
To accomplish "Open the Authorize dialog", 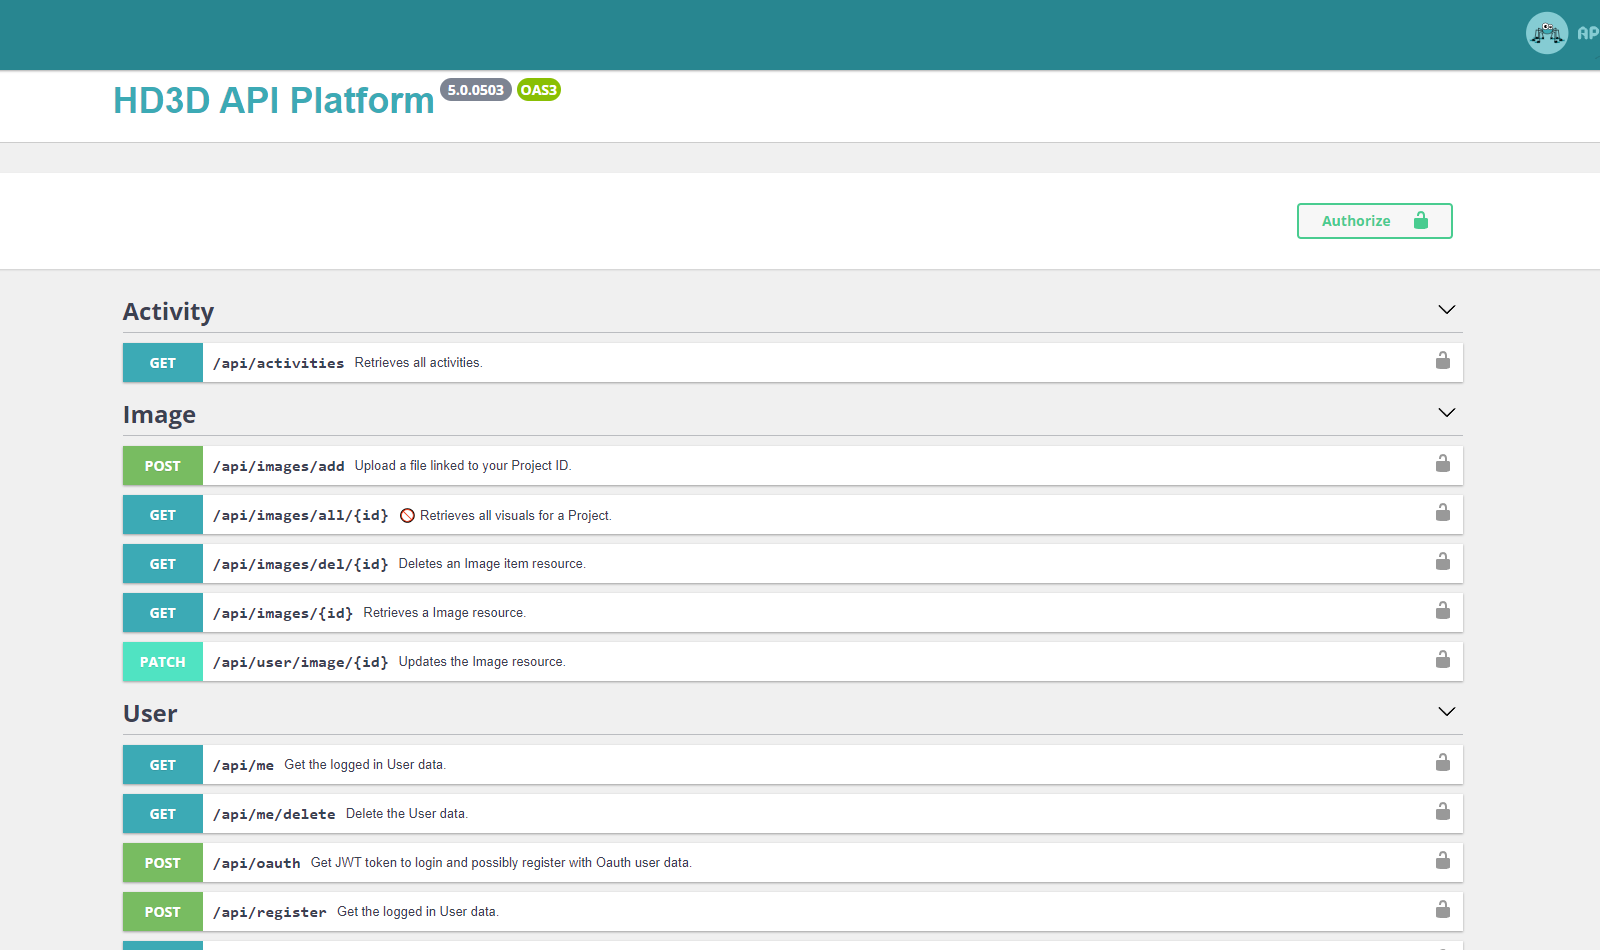I will point(1374,221).
